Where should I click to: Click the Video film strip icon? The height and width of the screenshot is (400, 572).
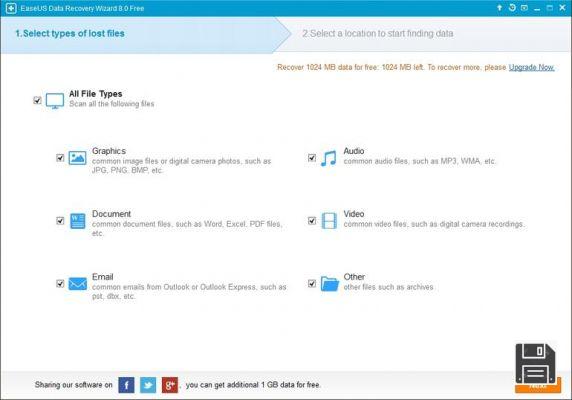tap(329, 221)
